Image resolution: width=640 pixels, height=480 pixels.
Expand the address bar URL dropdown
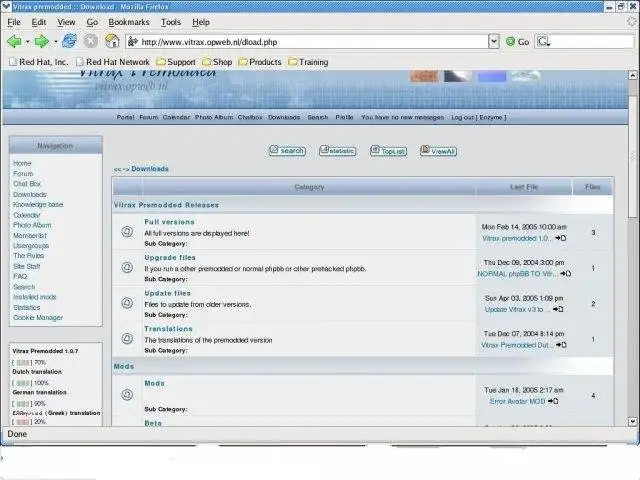[494, 41]
